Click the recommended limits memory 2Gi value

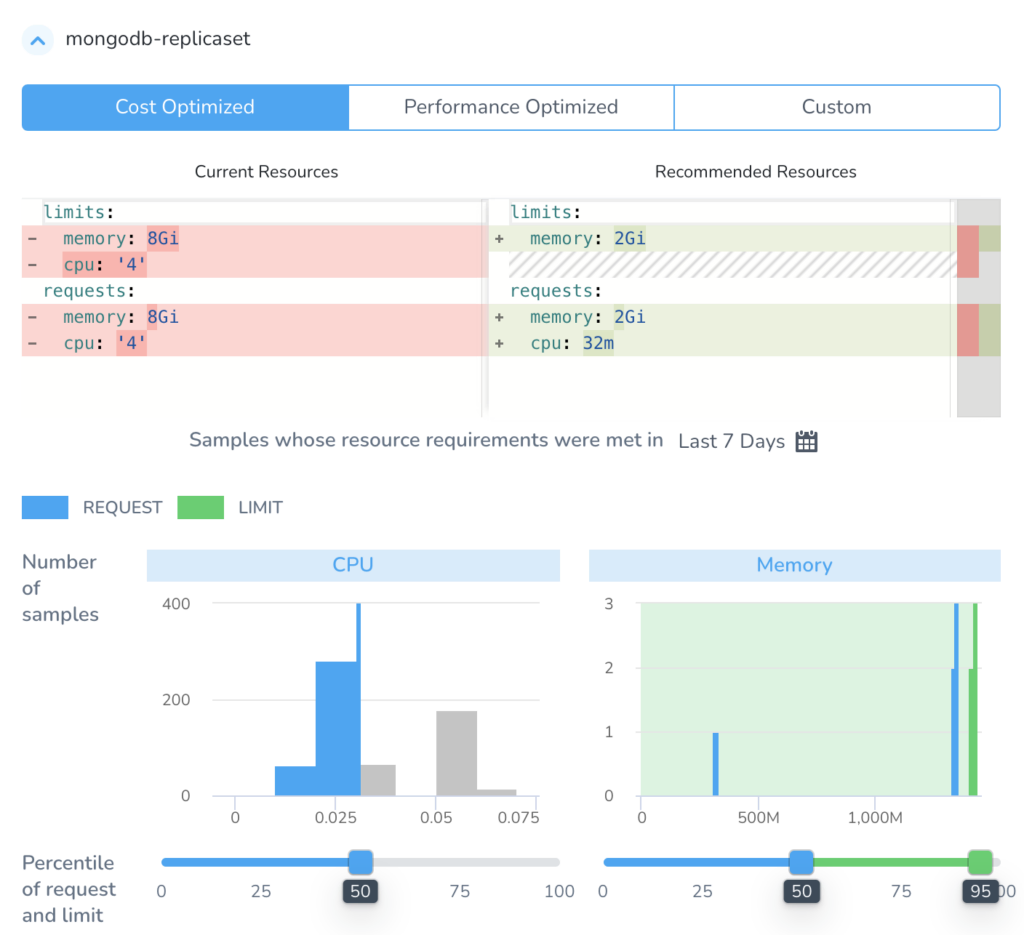tap(630, 238)
